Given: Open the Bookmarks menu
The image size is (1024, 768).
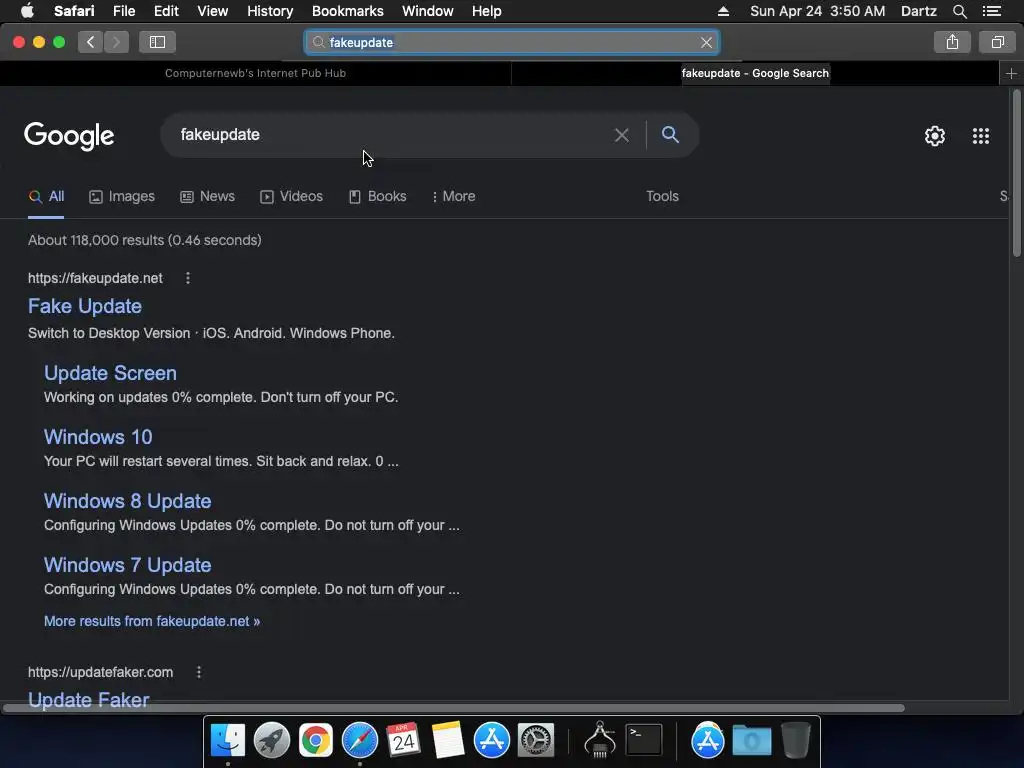Looking at the screenshot, I should [x=347, y=11].
